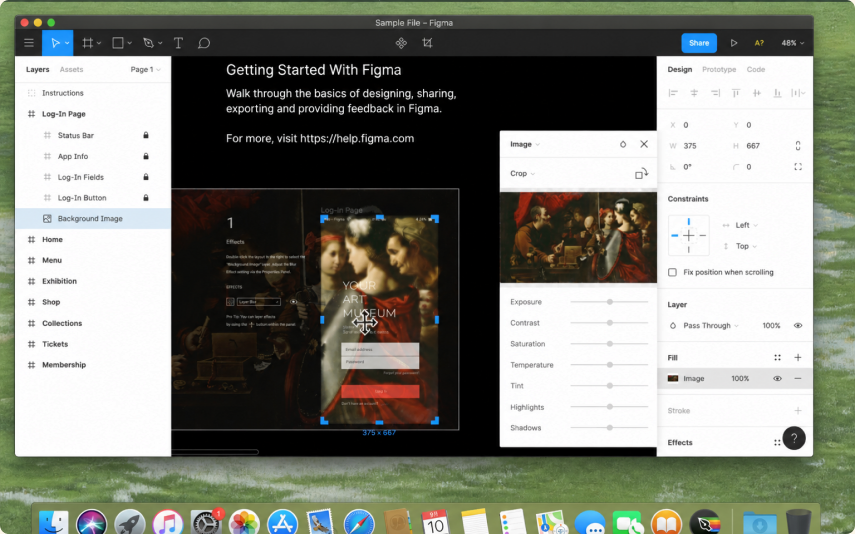Image resolution: width=855 pixels, height=534 pixels.
Task: Open Fill styles four-dot icon
Action: (778, 358)
